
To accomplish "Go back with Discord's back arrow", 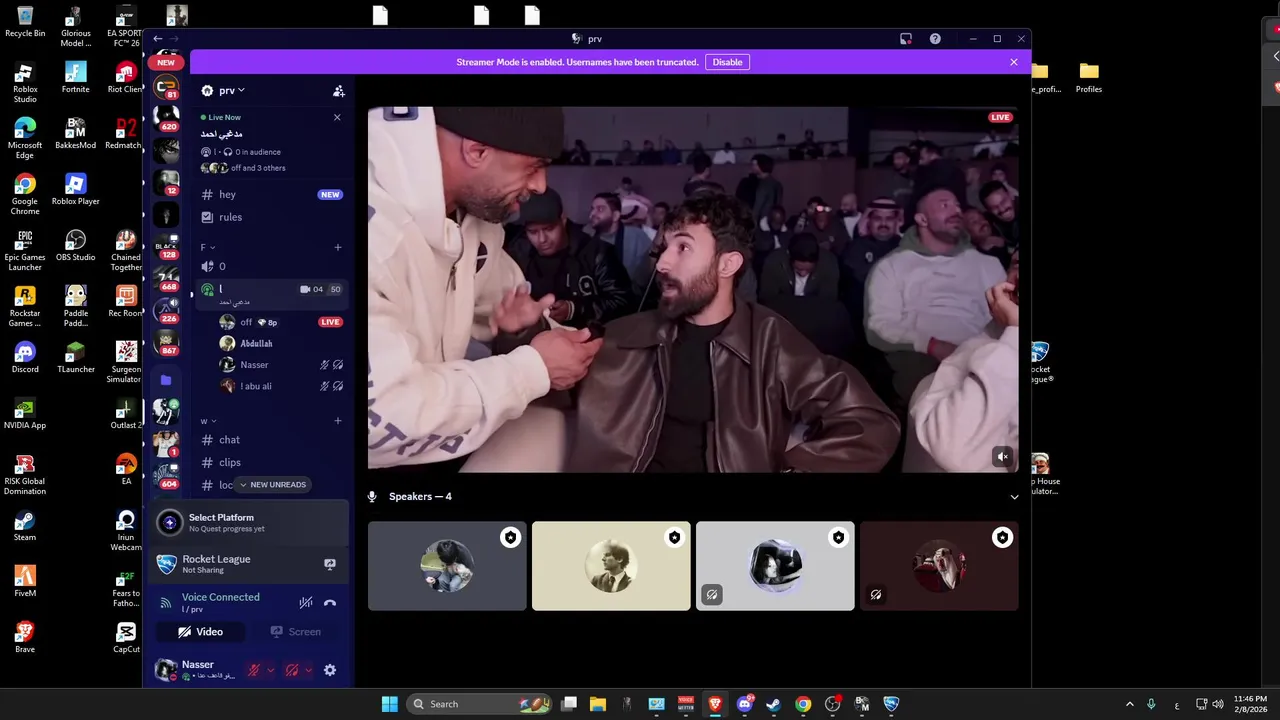I will 158,39.
